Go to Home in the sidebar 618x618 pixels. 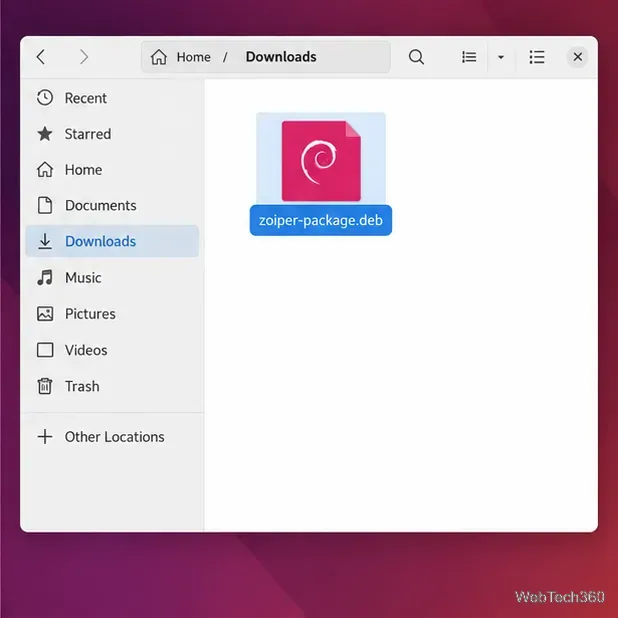(x=112, y=170)
